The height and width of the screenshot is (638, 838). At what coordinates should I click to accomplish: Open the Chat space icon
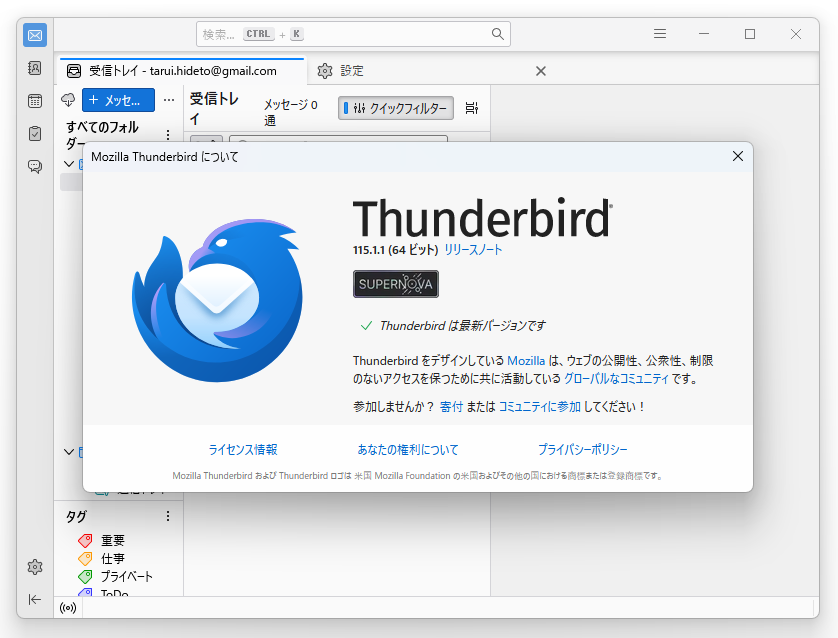click(x=35, y=166)
